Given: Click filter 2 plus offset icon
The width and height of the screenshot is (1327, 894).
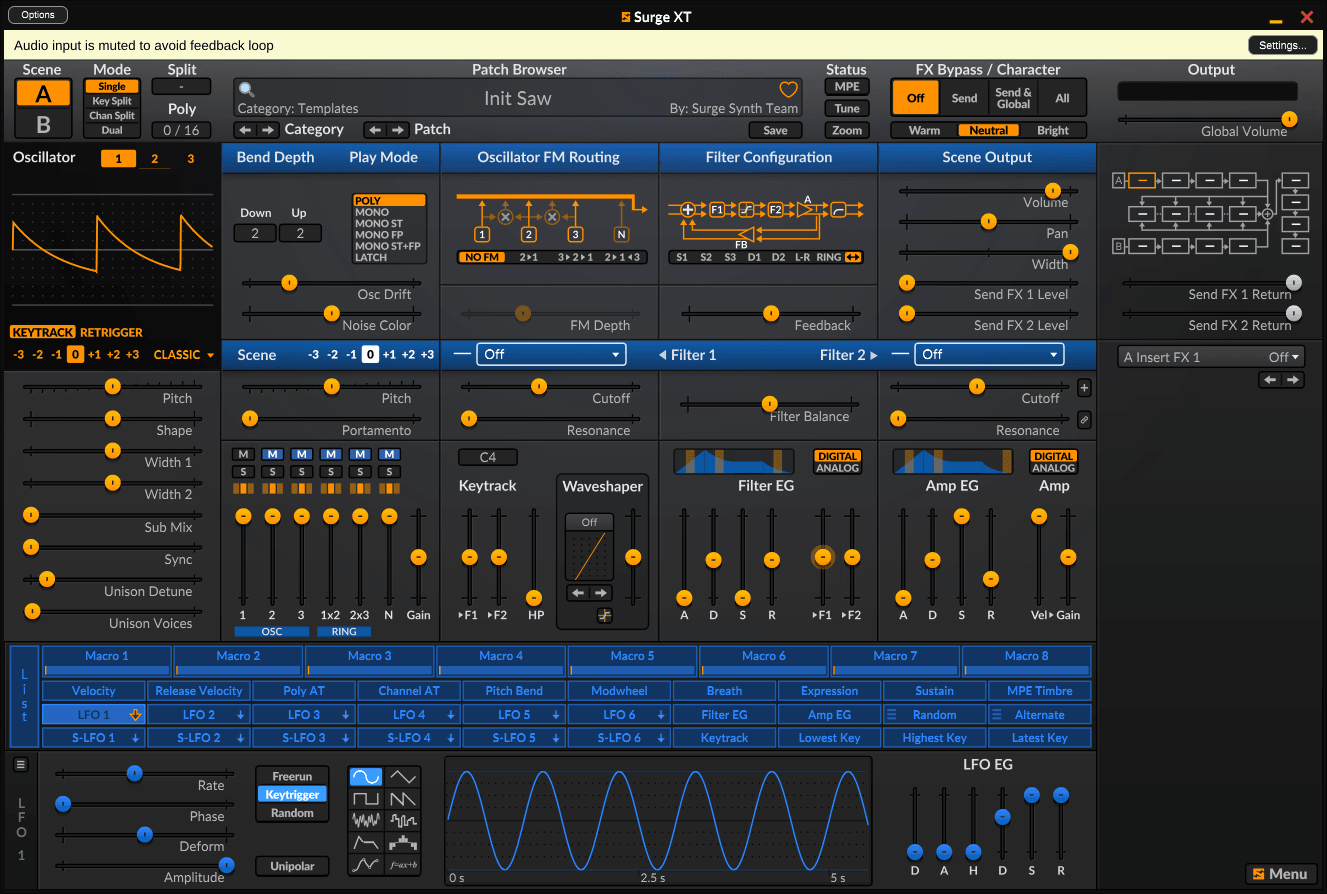Looking at the screenshot, I should pos(1084,388).
